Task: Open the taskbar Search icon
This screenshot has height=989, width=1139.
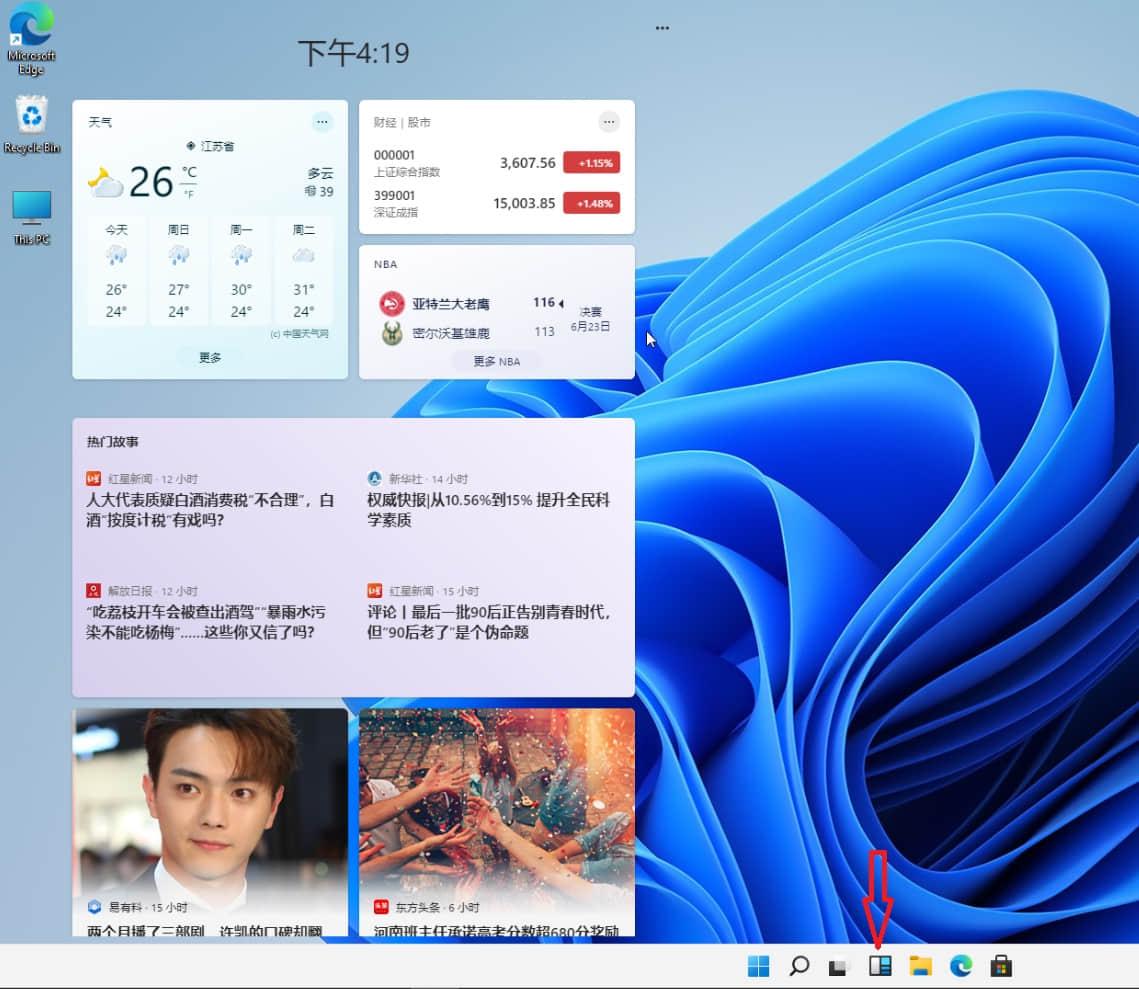Action: point(799,966)
